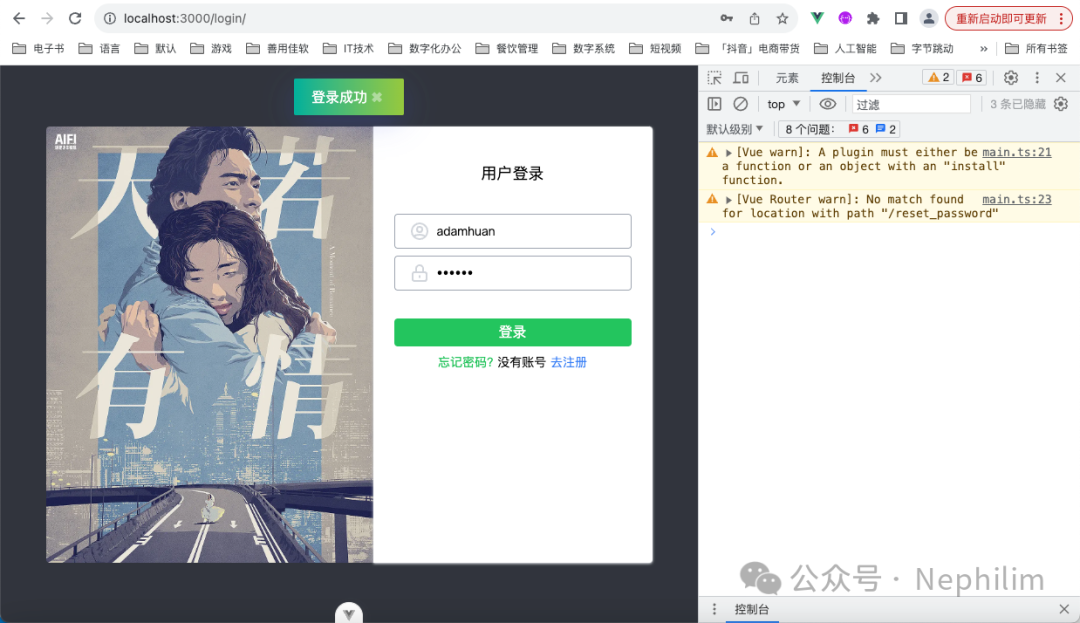
Task: Open the 8 个问题 issues link
Action: (x=839, y=129)
